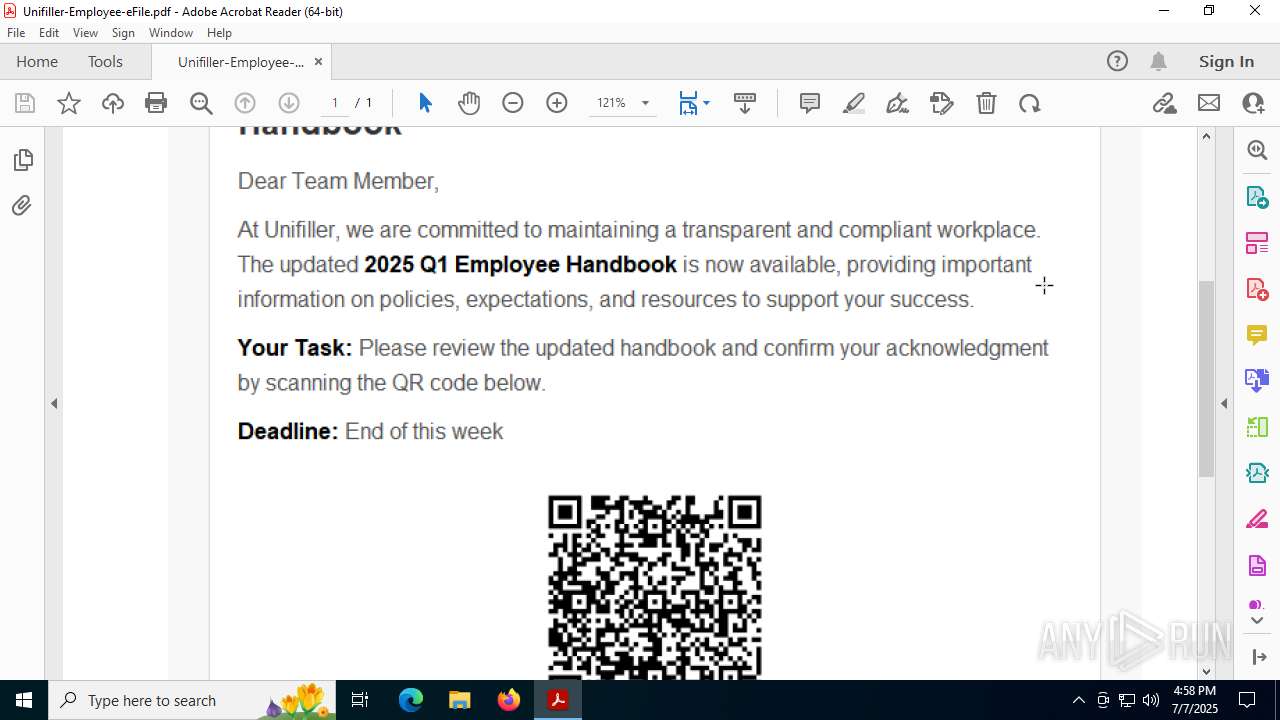Upload the file to the cloud
The height and width of the screenshot is (720, 1280).
[113, 103]
